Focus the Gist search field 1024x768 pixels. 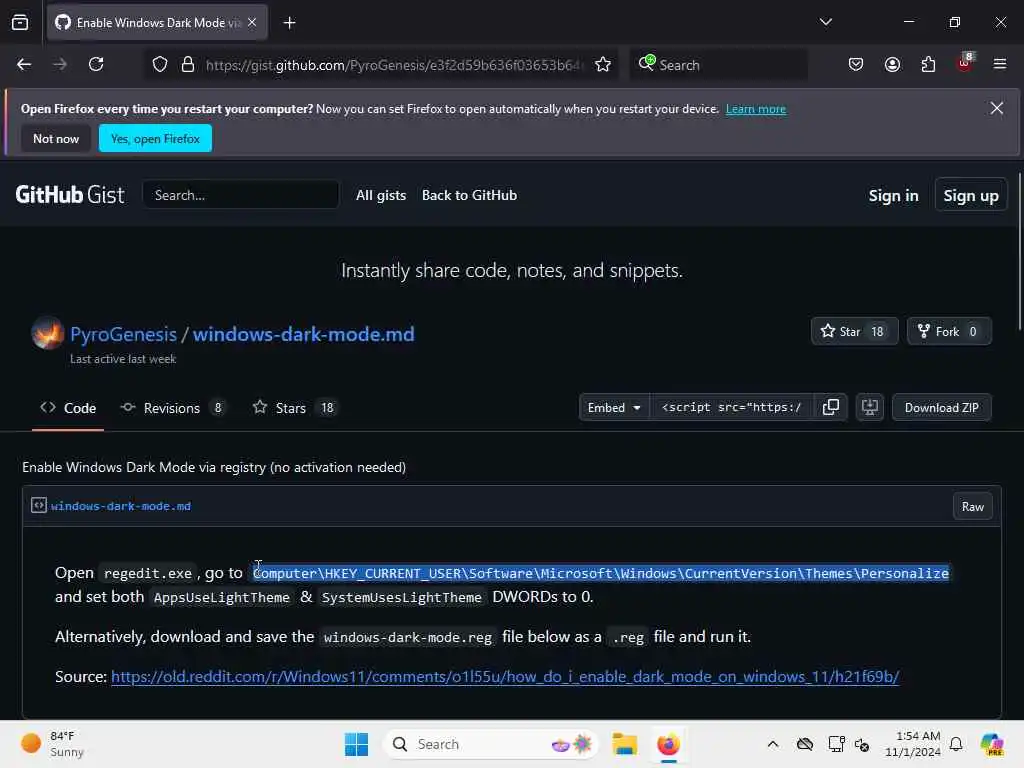240,195
